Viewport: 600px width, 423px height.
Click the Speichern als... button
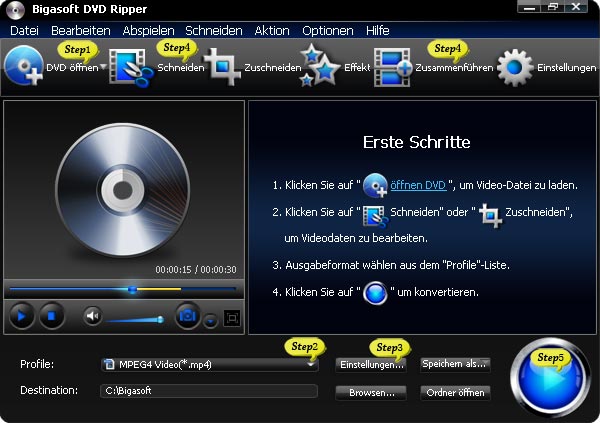coord(455,364)
